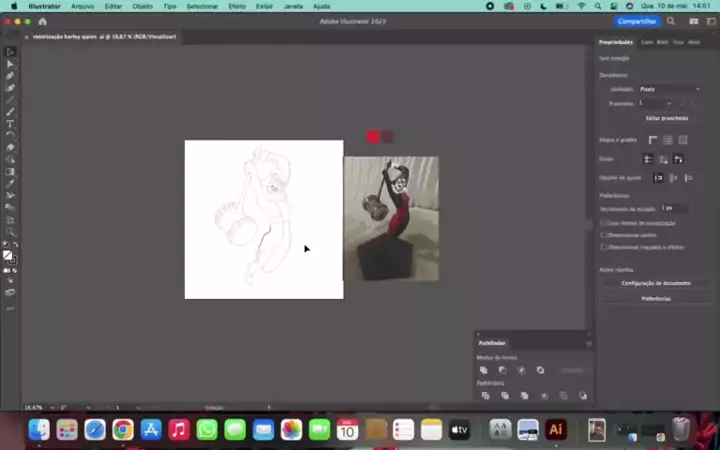
Task: Enable the Dimensionar cantos checkbox
Action: 604,235
